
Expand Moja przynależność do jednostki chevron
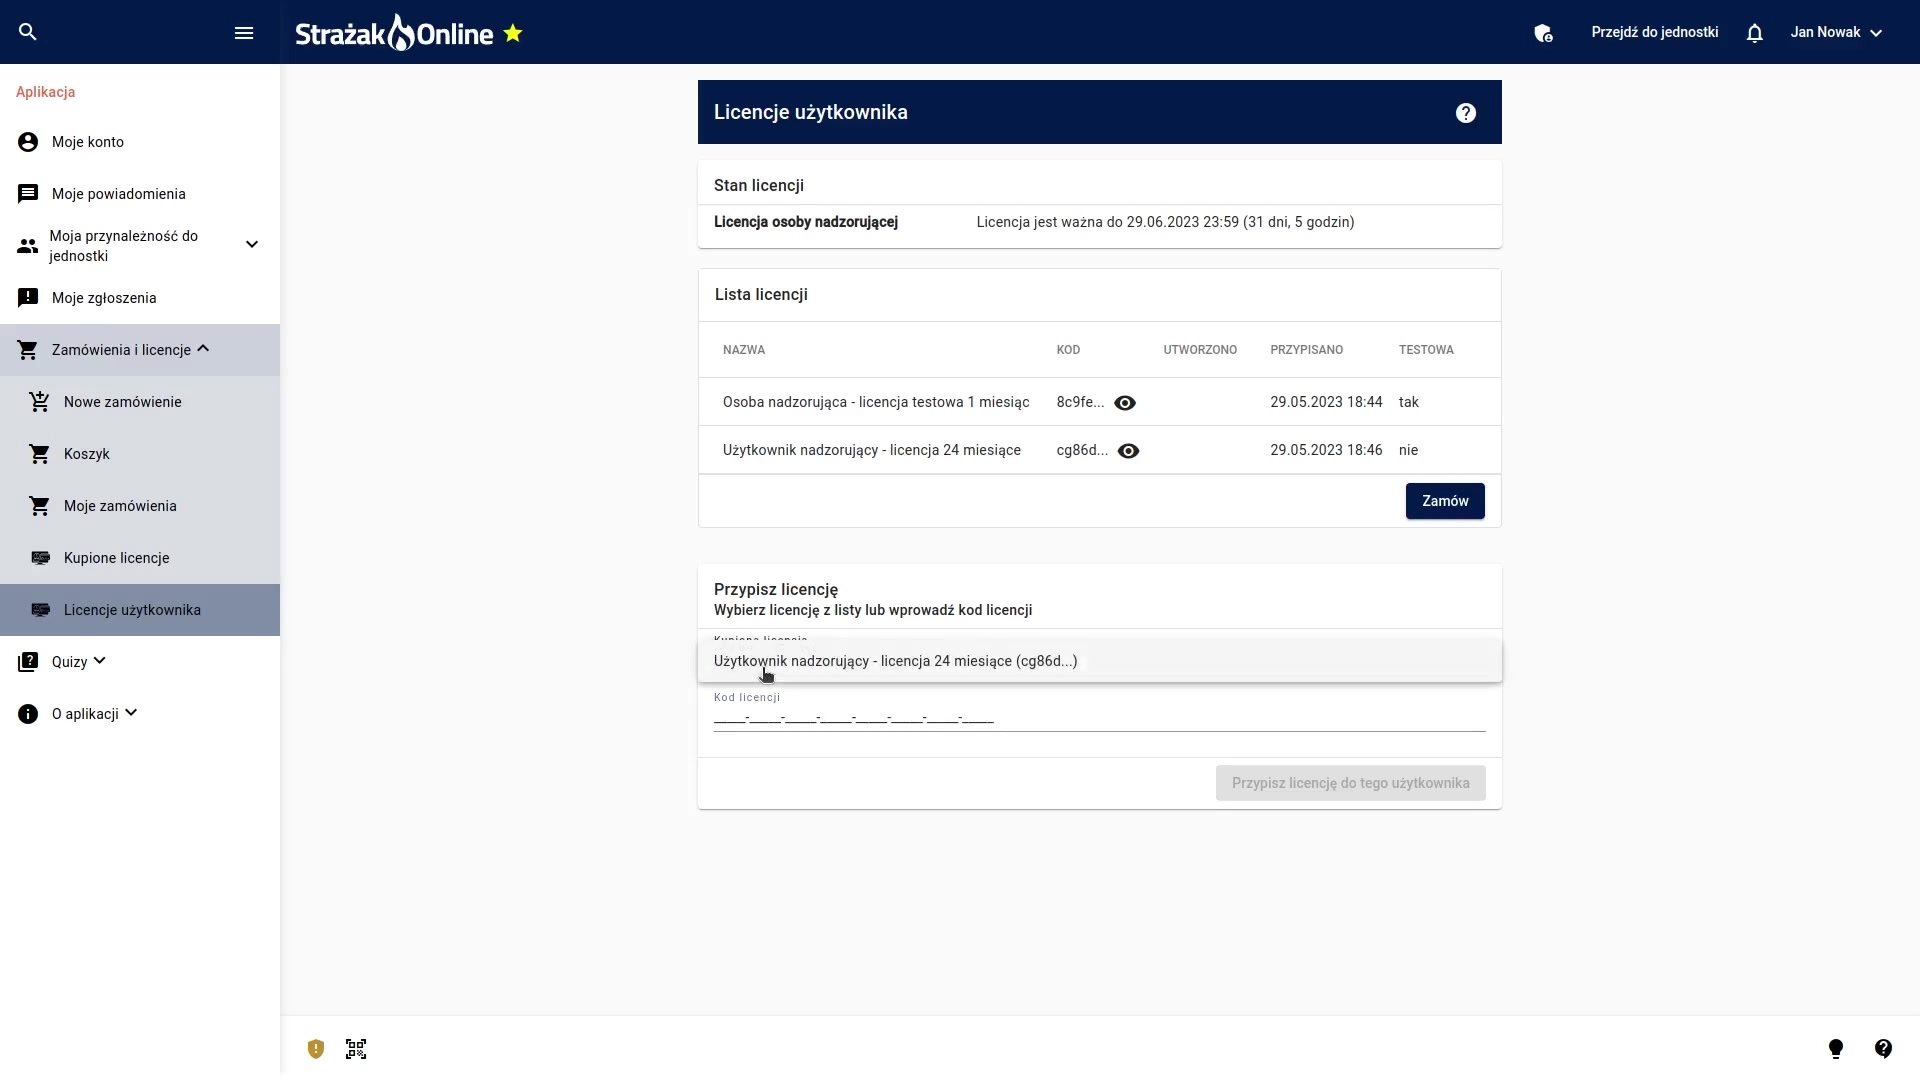[x=252, y=245]
